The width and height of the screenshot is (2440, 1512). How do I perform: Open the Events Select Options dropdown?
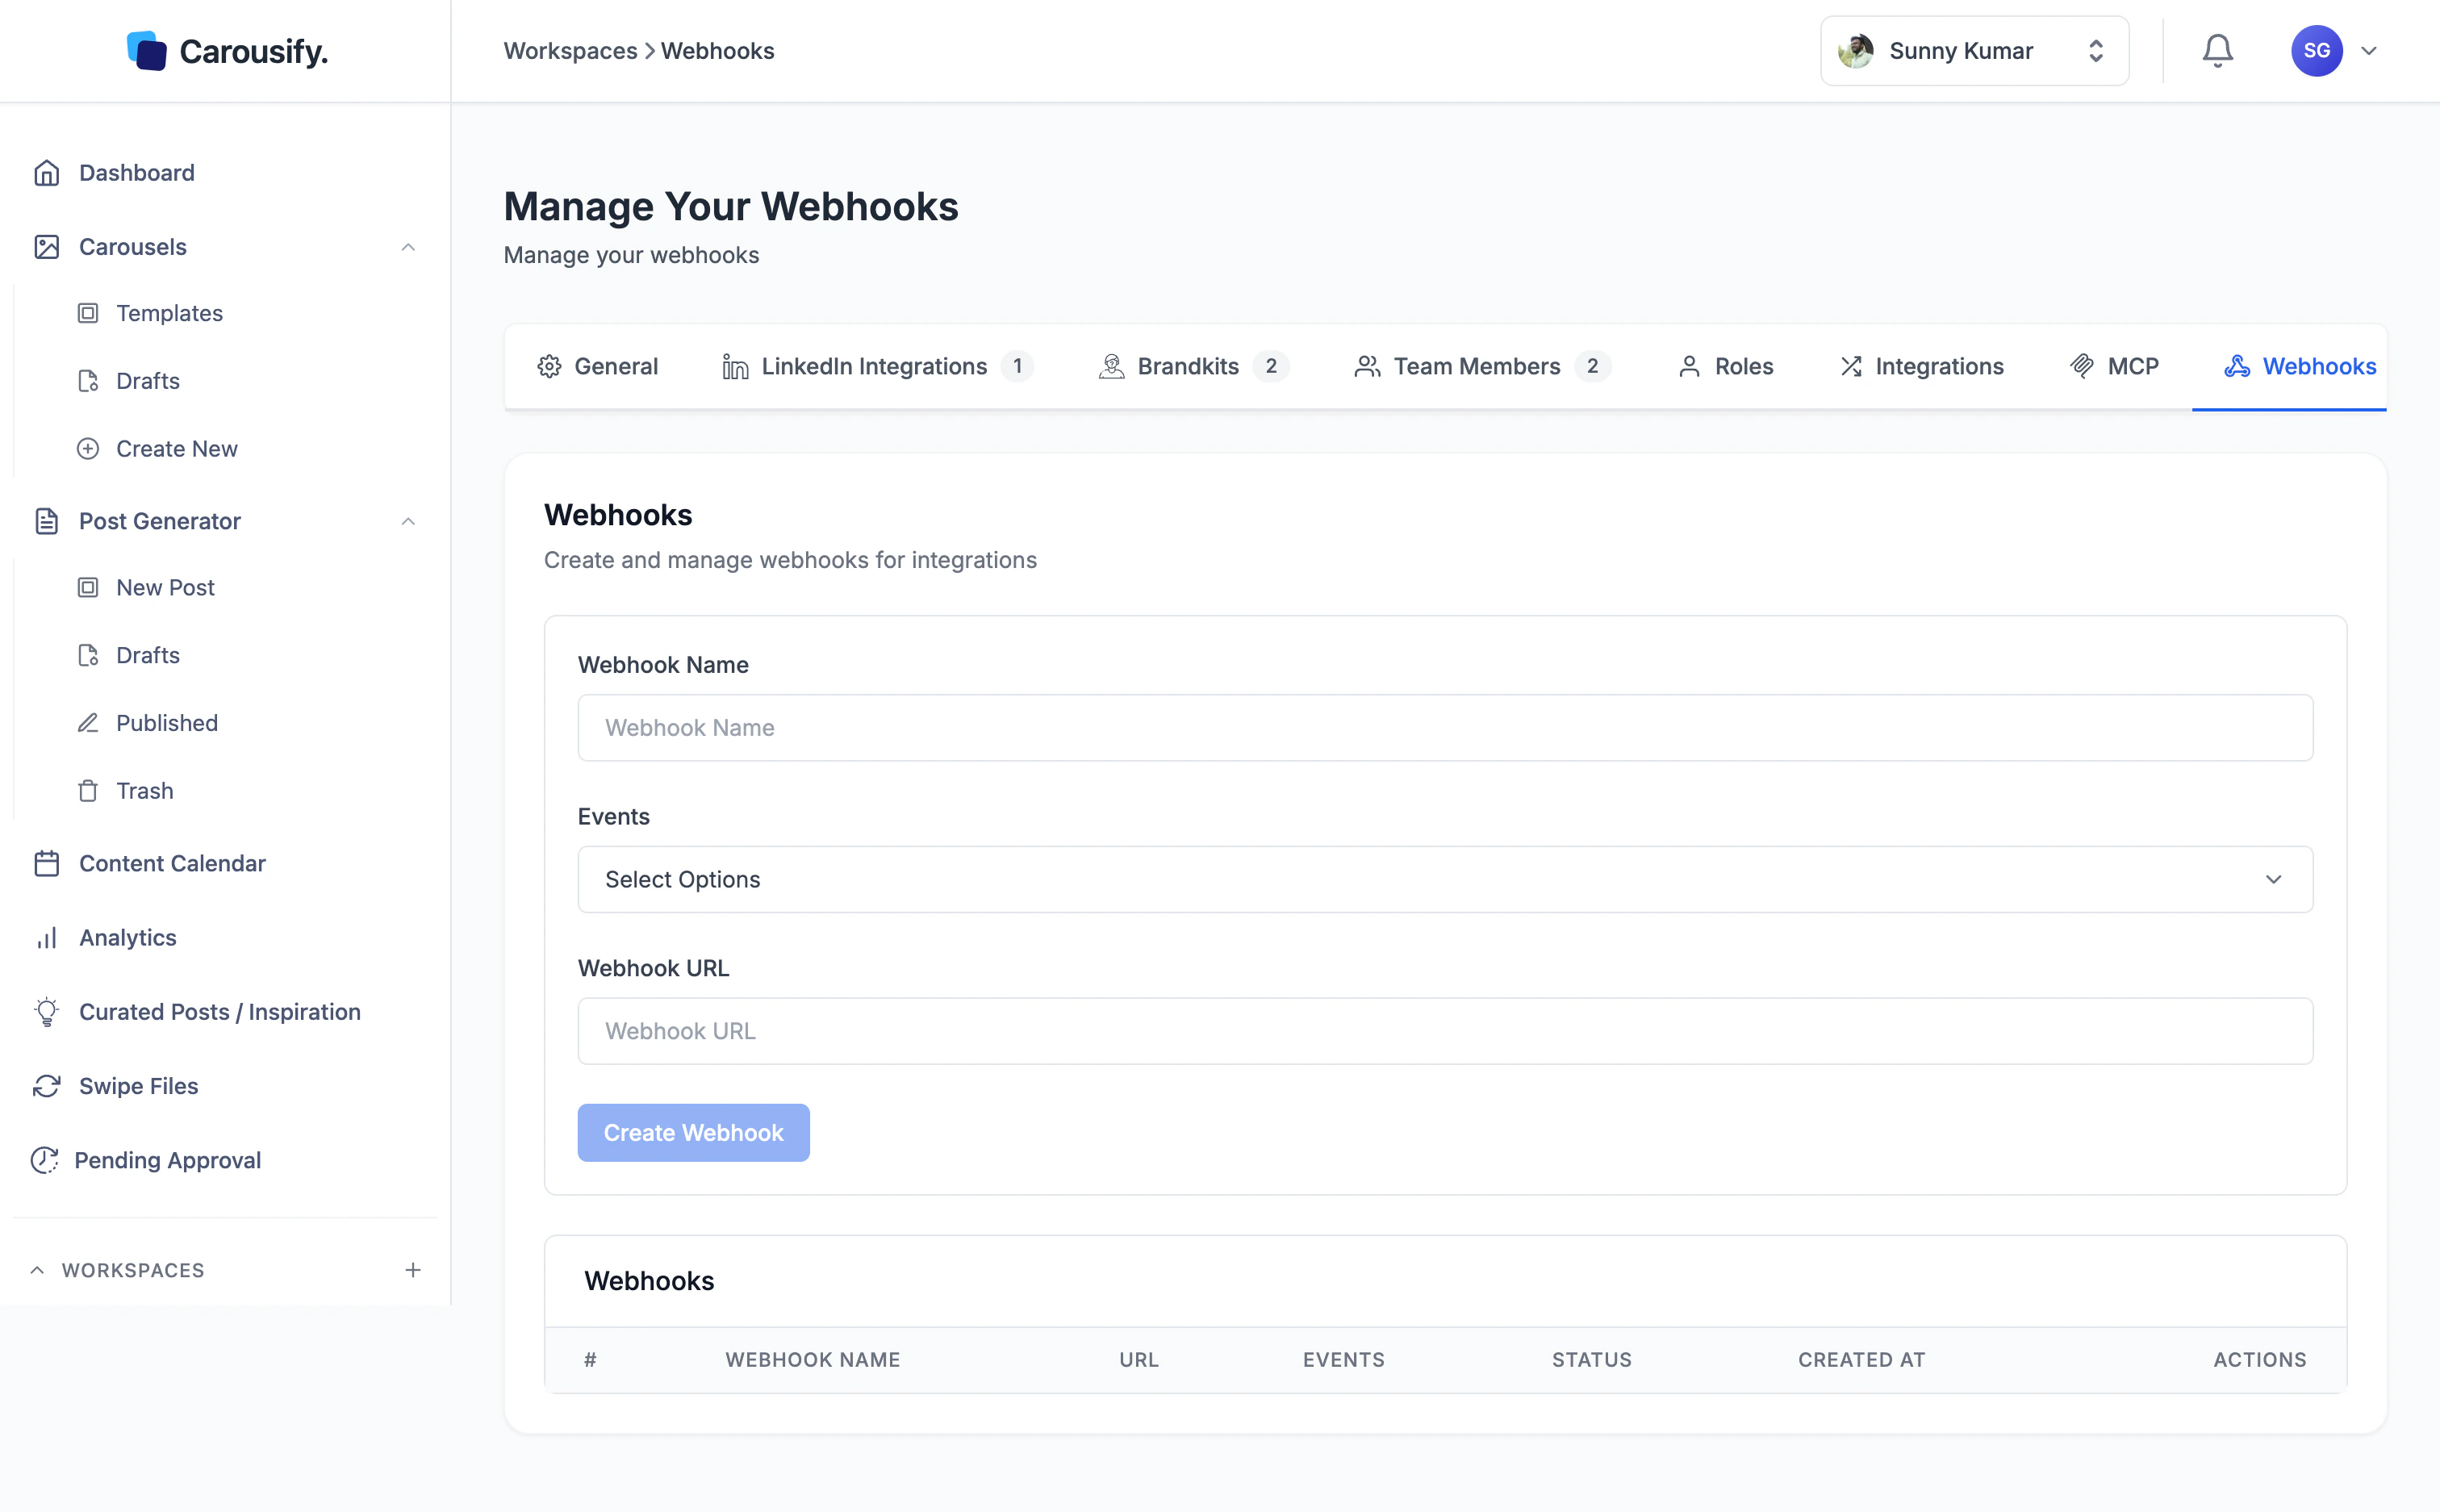point(1445,879)
